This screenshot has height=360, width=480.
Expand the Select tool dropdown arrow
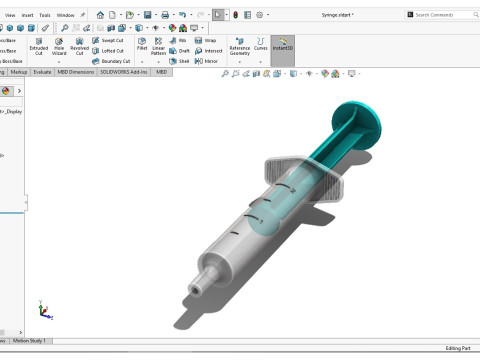click(x=226, y=15)
